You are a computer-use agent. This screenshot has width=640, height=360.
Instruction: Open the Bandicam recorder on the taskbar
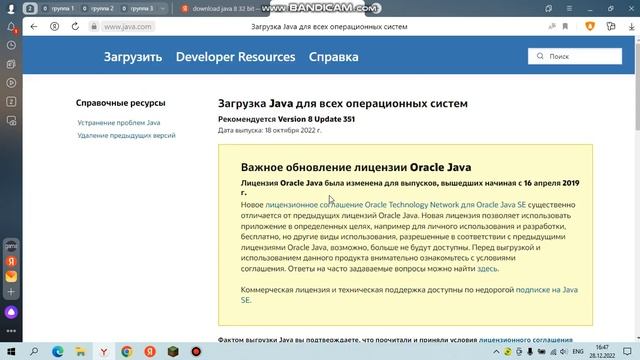click(x=196, y=351)
